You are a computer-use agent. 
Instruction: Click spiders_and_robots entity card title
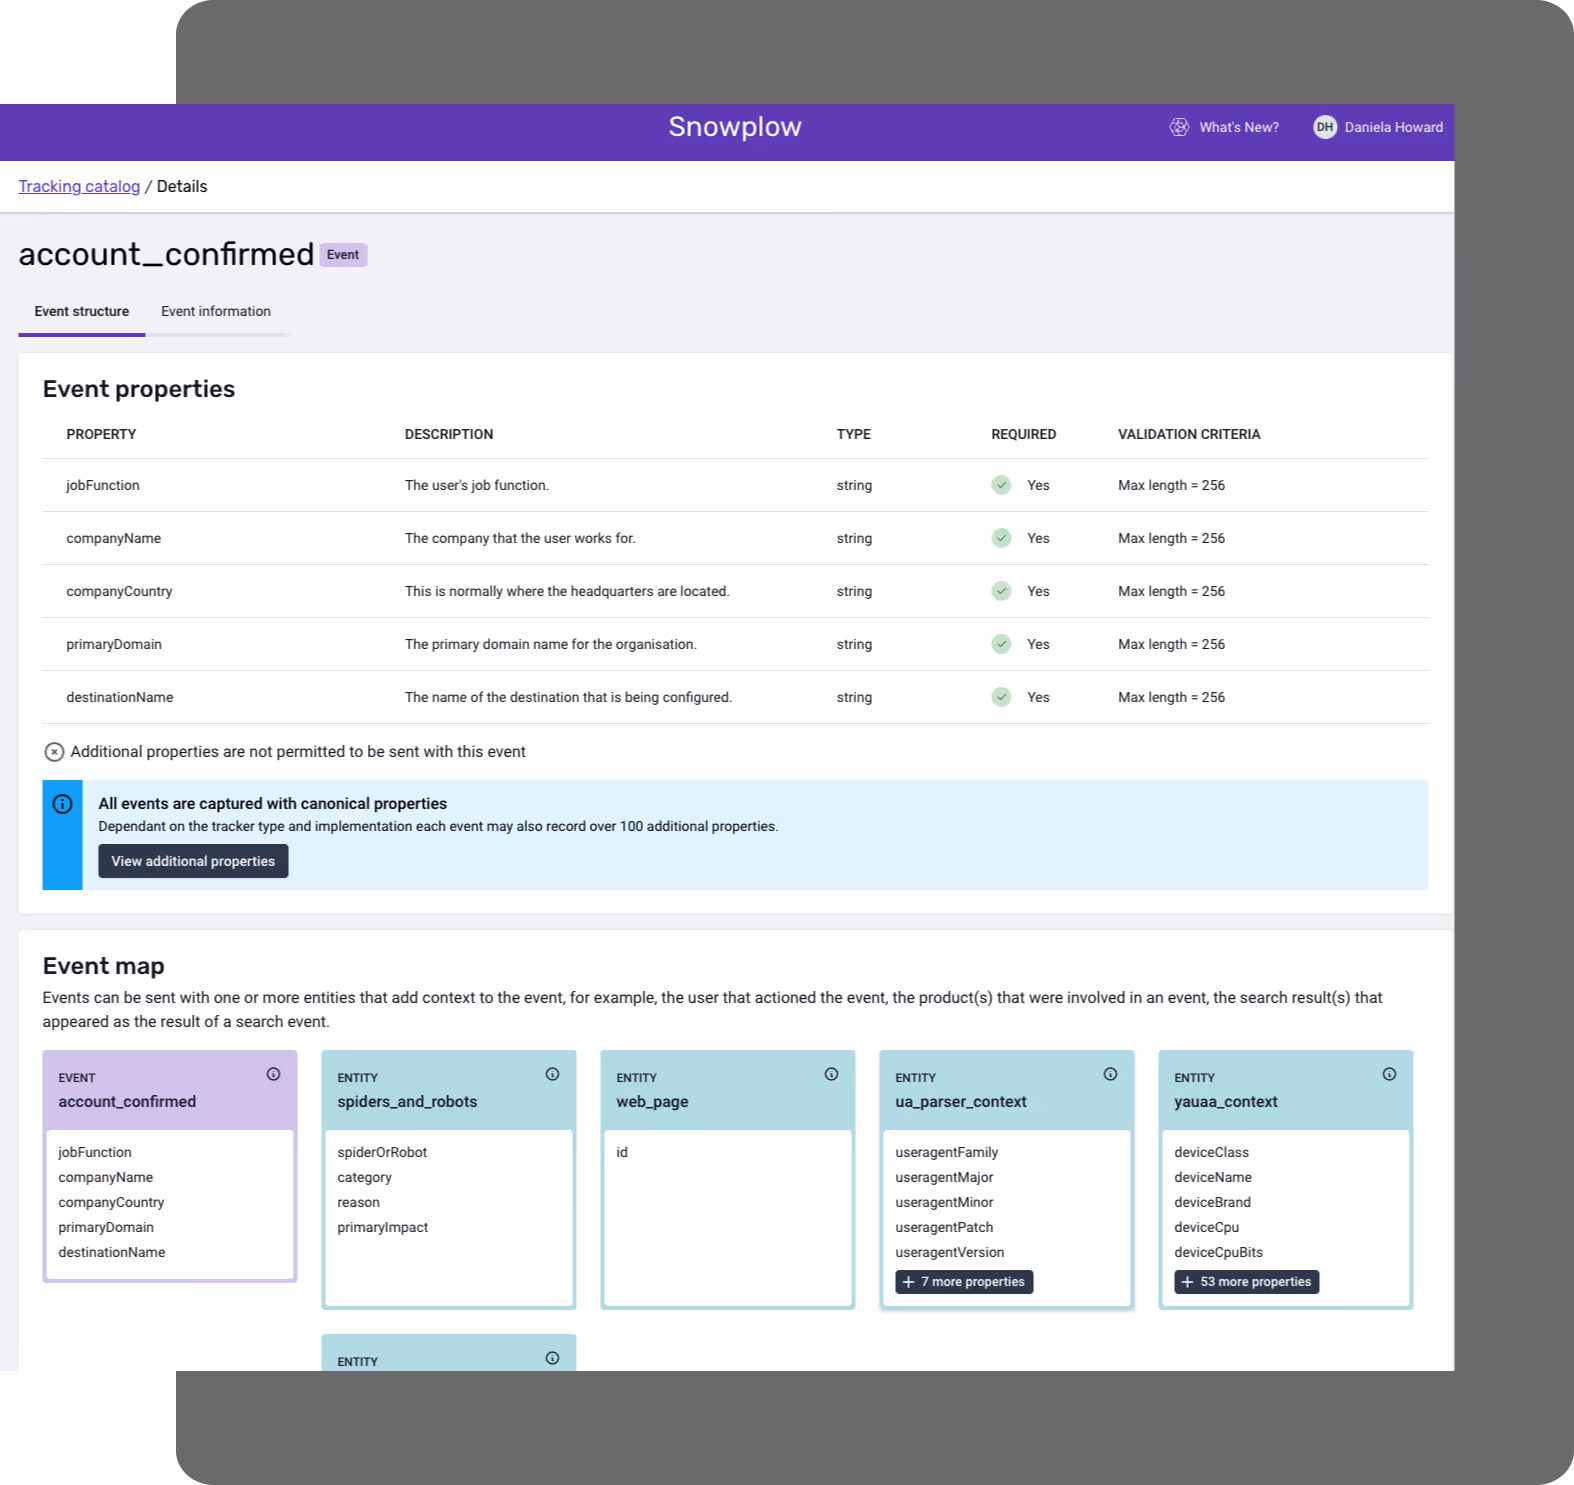(x=407, y=1101)
